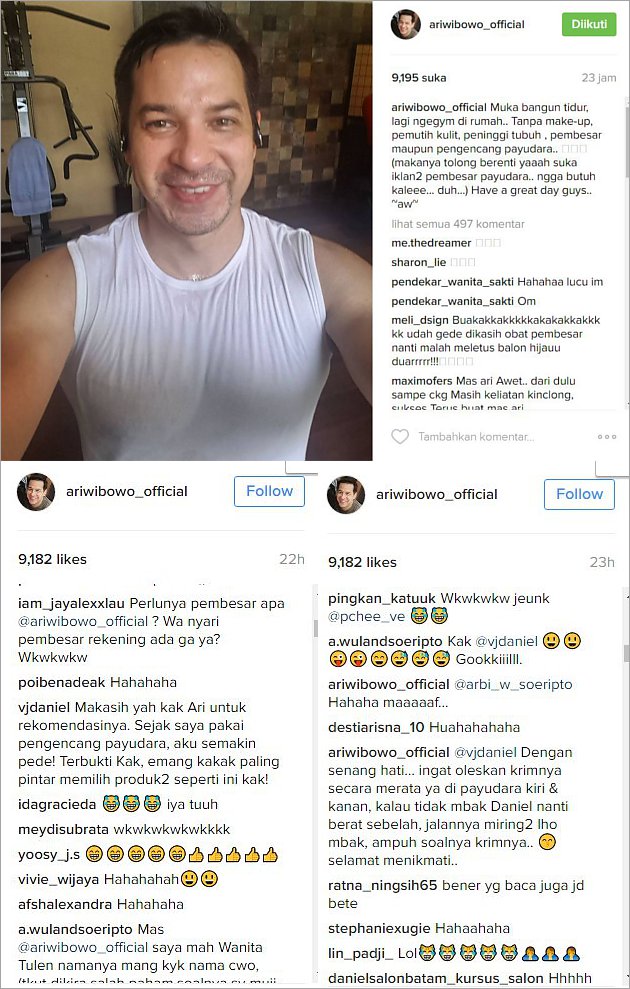Add a comment in 'Tambahkan komentar' field
630x989 pixels.
[476, 436]
